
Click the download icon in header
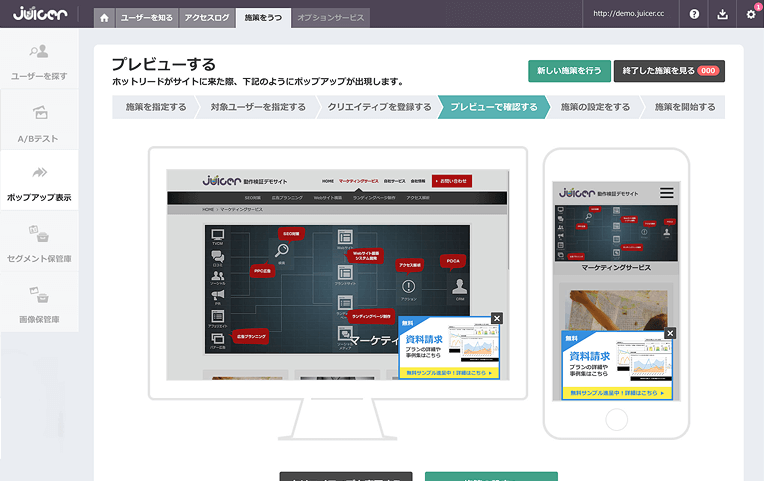(x=722, y=14)
